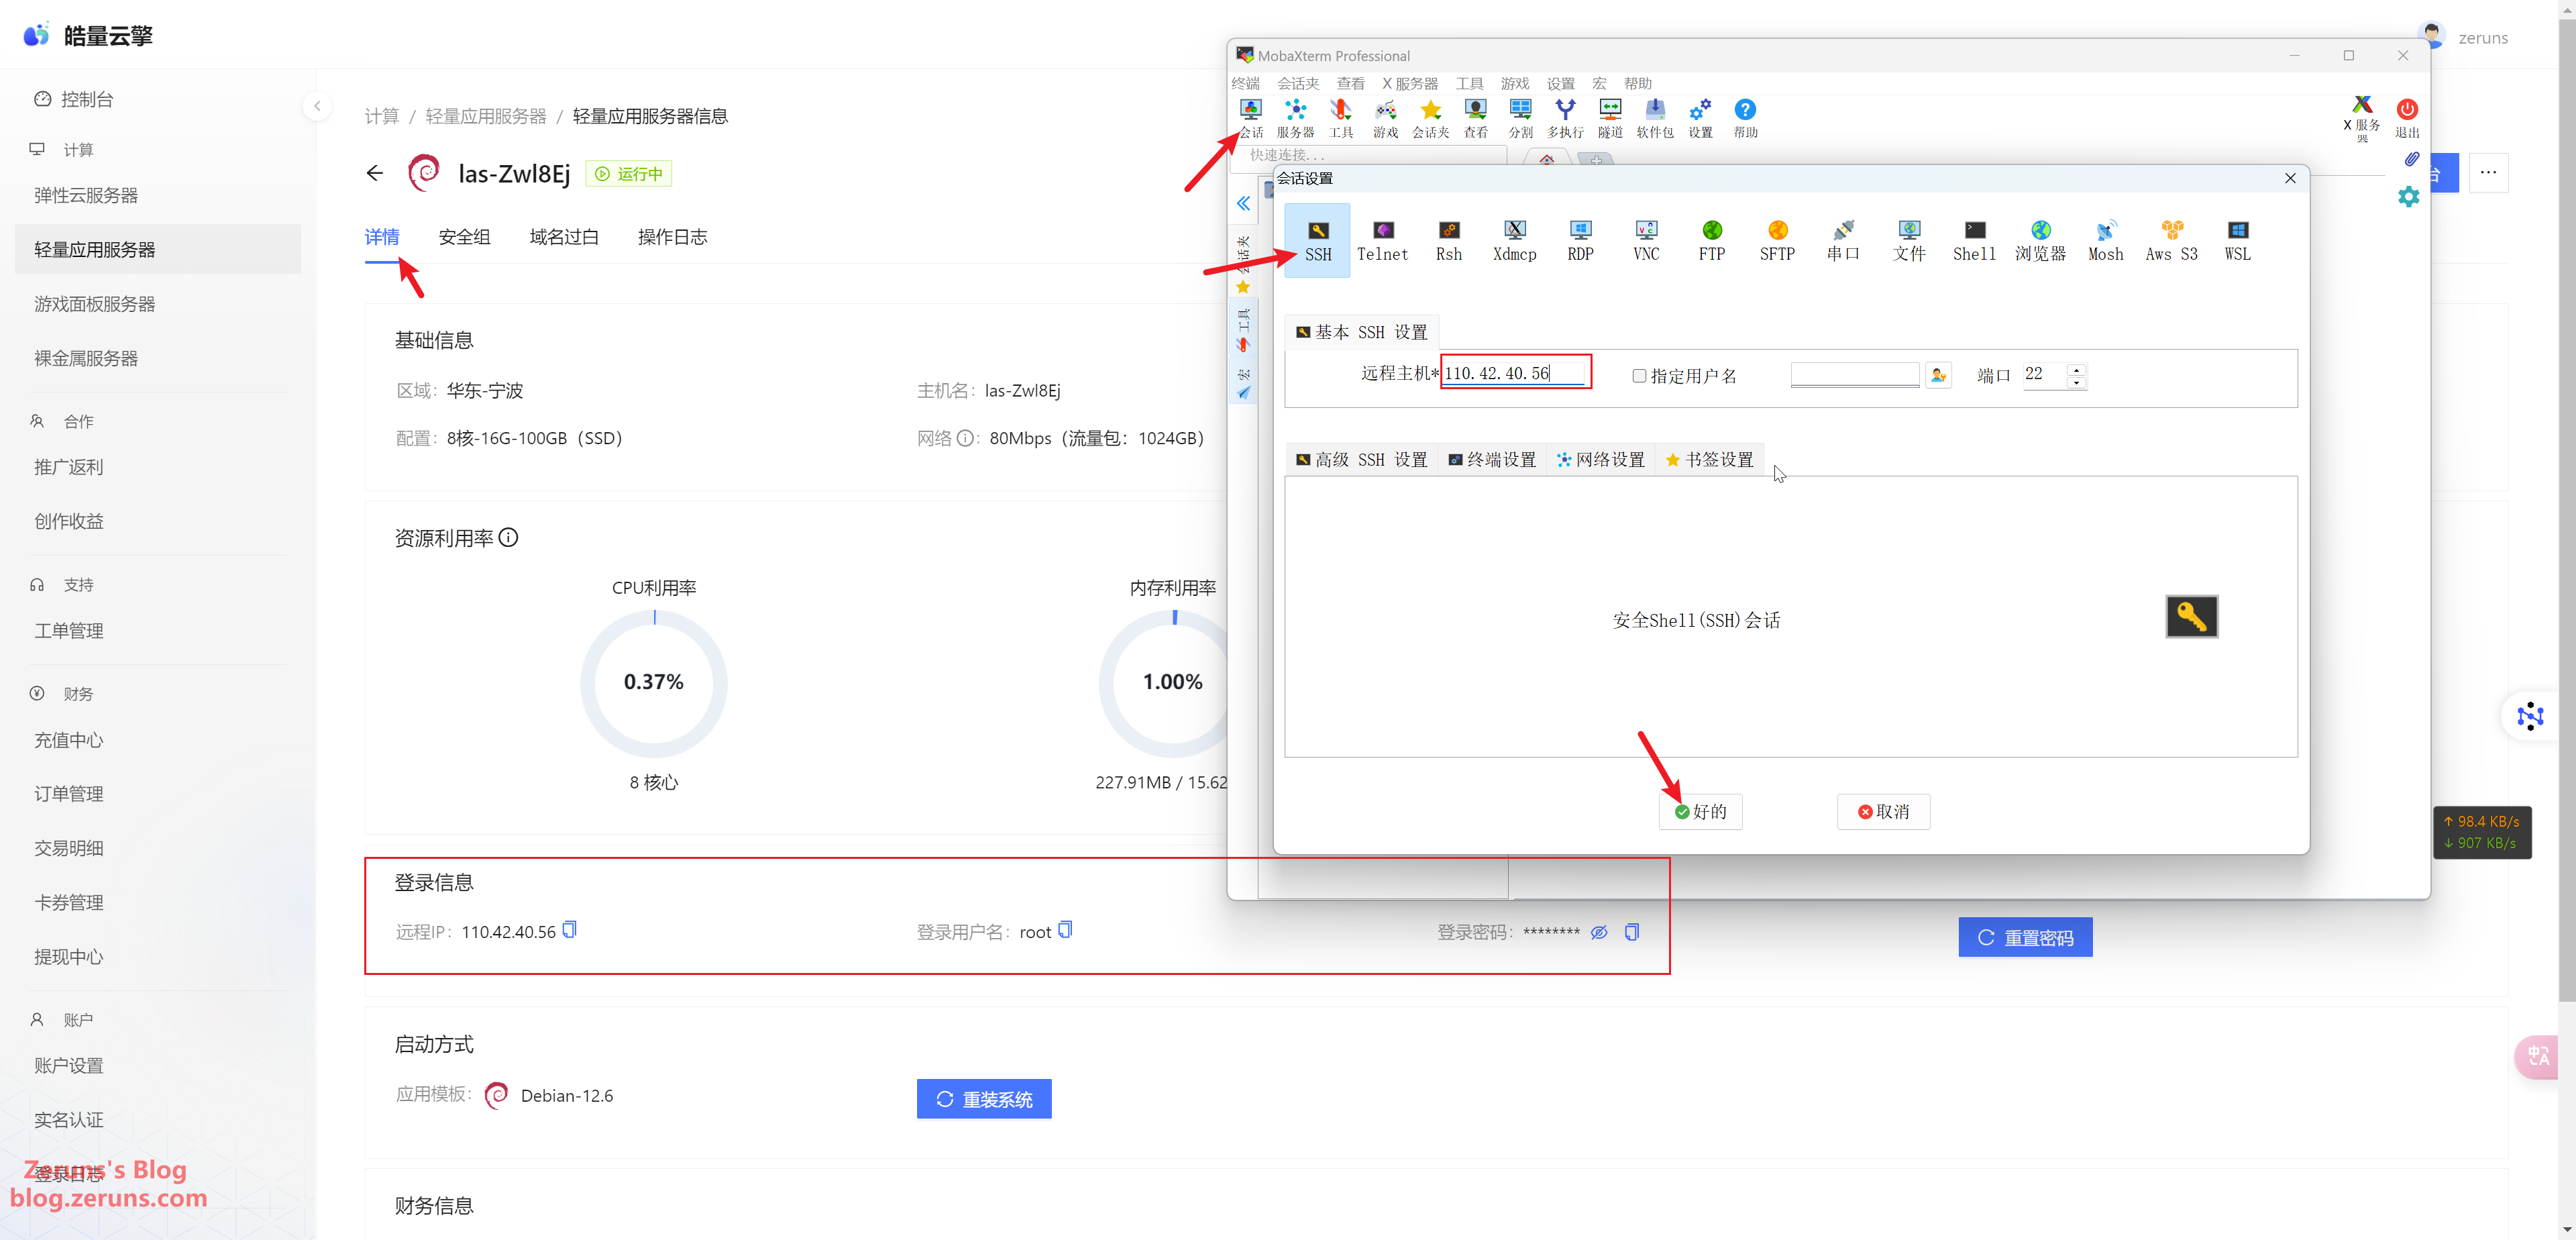The image size is (2576, 1240).
Task: Click the 退出 exit icon in MobaXterm
Action: click(x=2406, y=118)
